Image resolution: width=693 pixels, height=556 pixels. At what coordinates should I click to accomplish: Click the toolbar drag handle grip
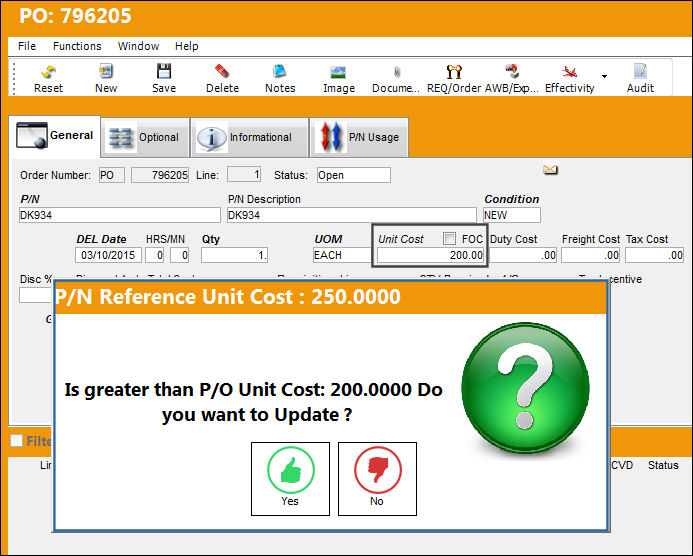(14, 78)
